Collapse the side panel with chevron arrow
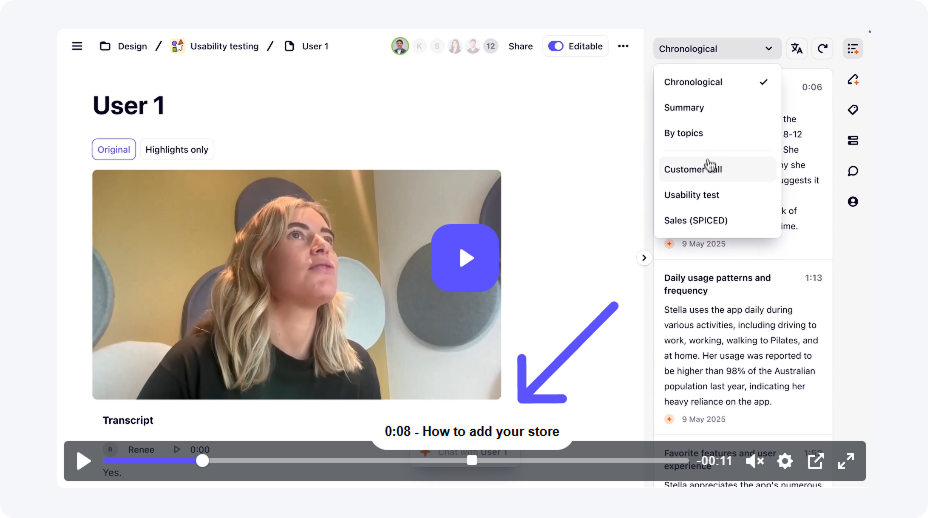The width and height of the screenshot is (928, 518). (644, 258)
